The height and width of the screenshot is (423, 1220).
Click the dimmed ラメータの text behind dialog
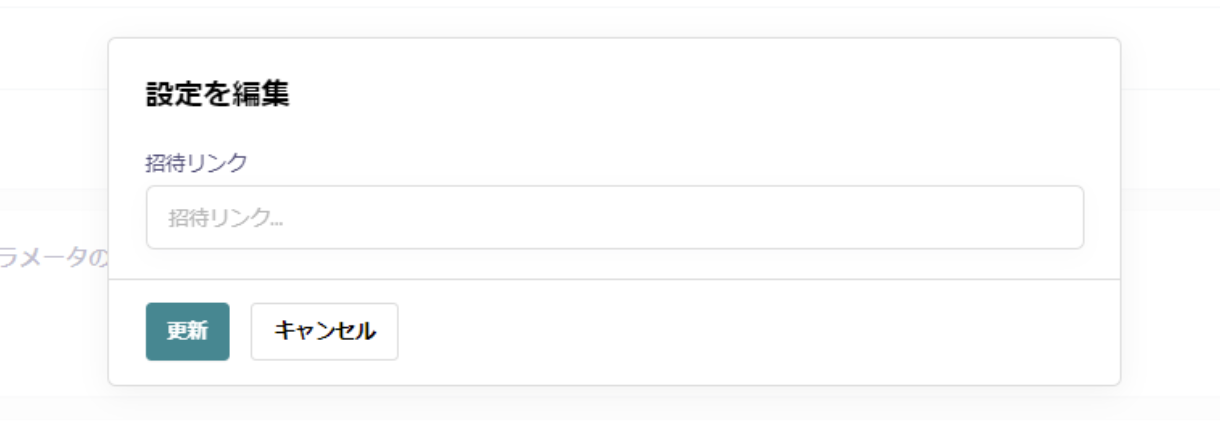(x=53, y=258)
